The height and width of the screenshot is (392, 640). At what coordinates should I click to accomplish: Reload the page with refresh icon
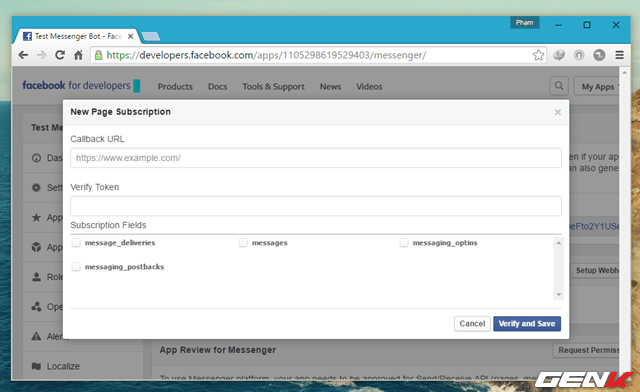click(x=60, y=55)
